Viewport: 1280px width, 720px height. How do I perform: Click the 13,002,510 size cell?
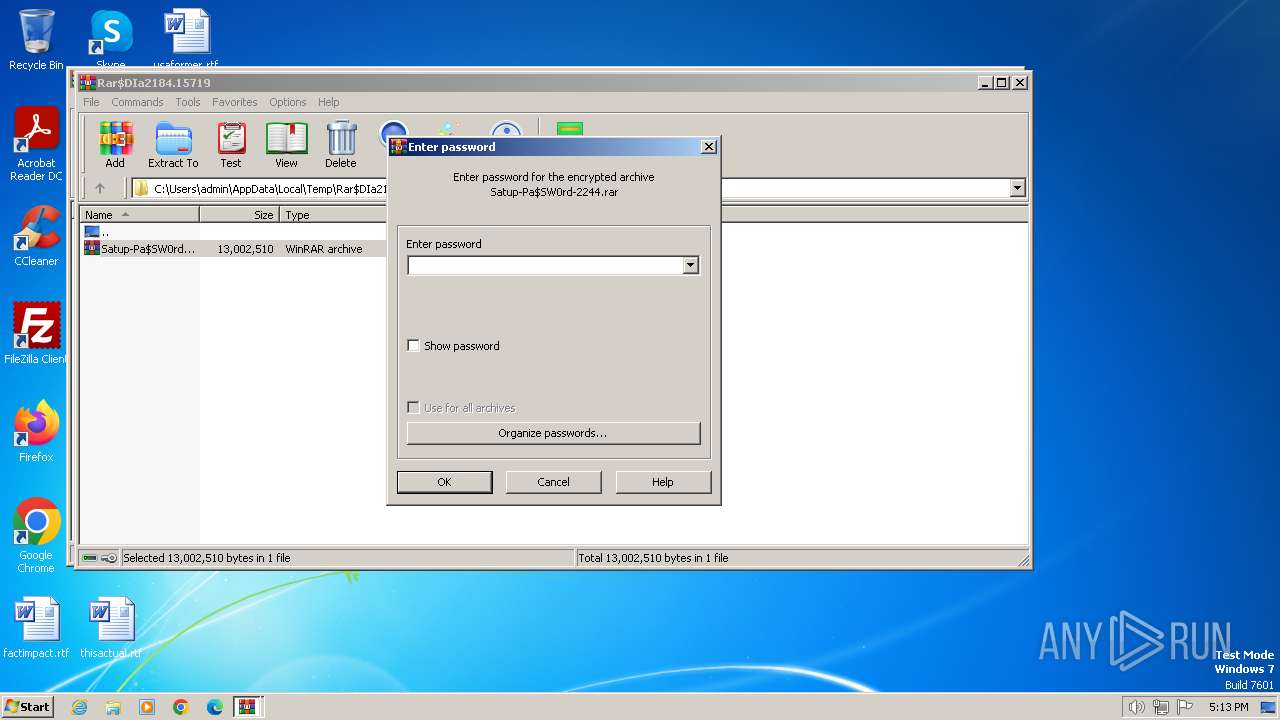tap(245, 249)
